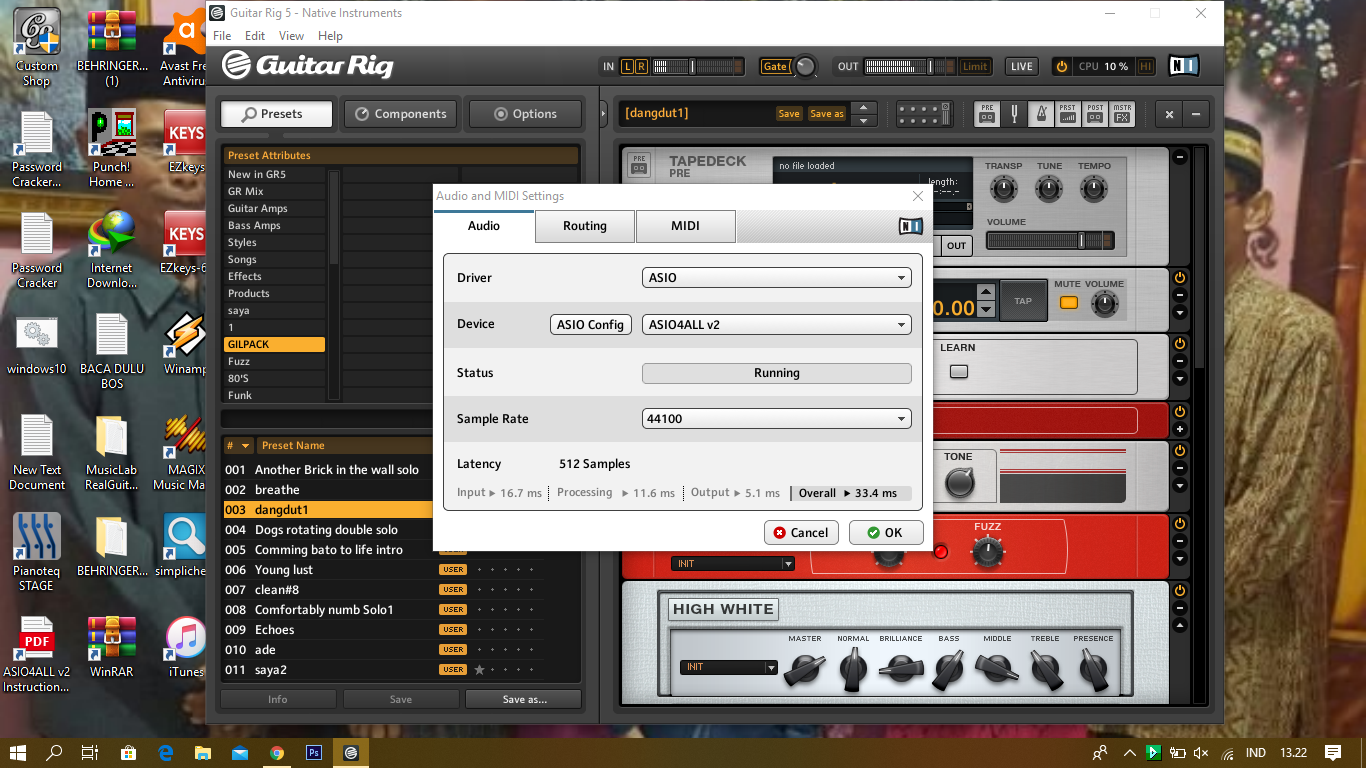
Task: Toggle HI quality mode
Action: 1146,67
